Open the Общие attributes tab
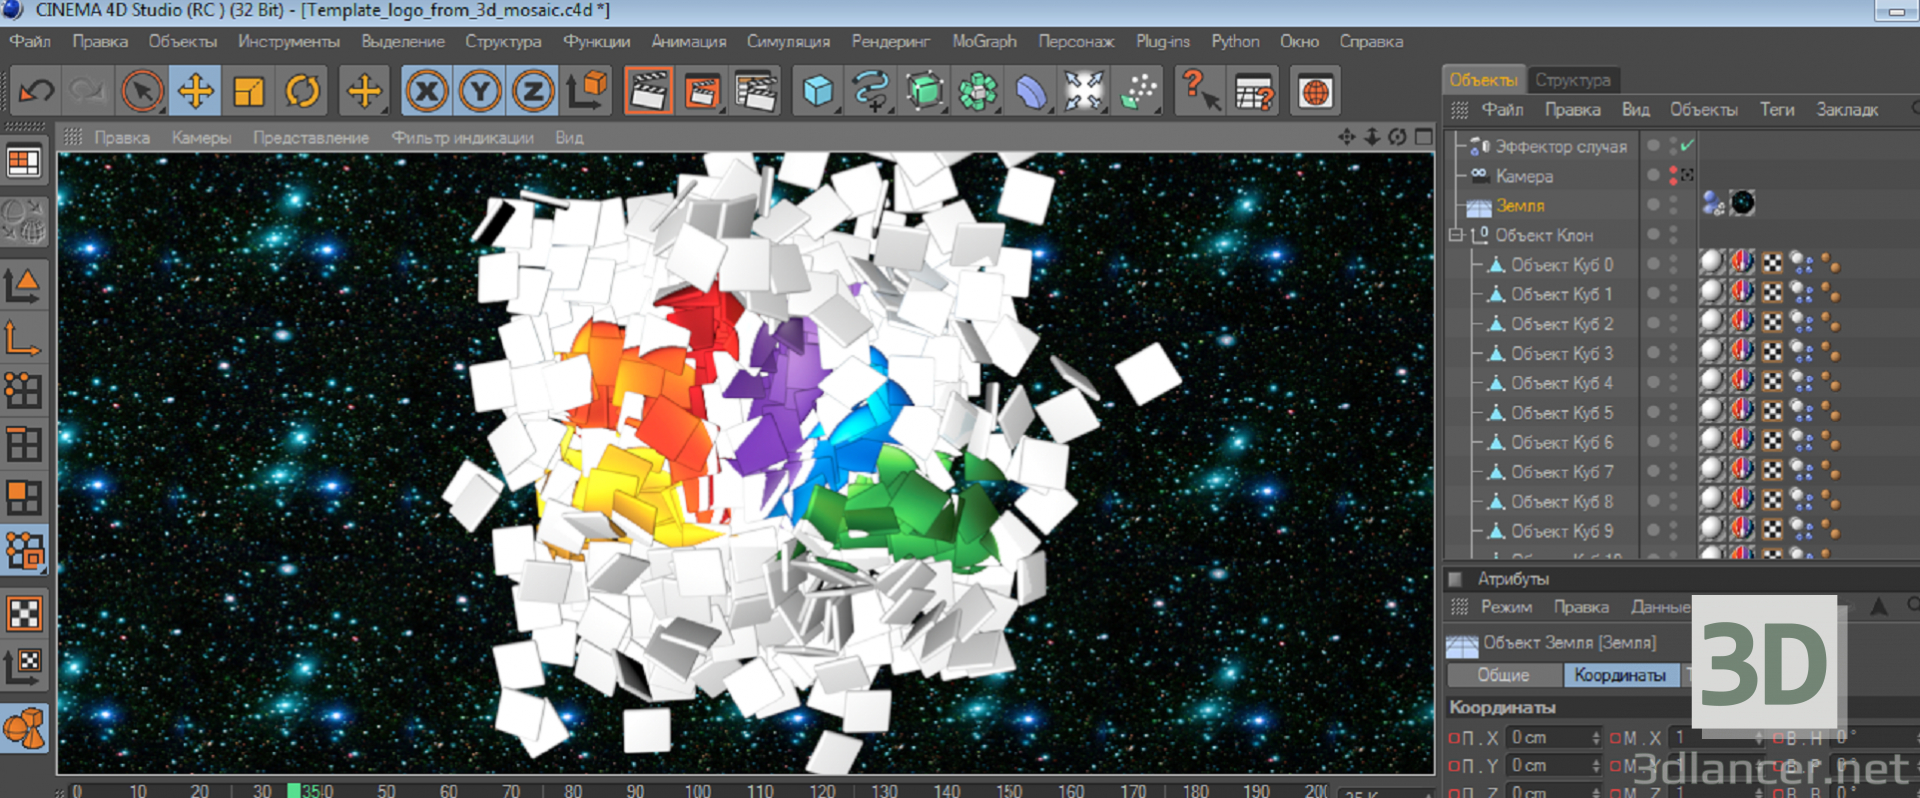The image size is (1920, 798). pyautogui.click(x=1503, y=675)
